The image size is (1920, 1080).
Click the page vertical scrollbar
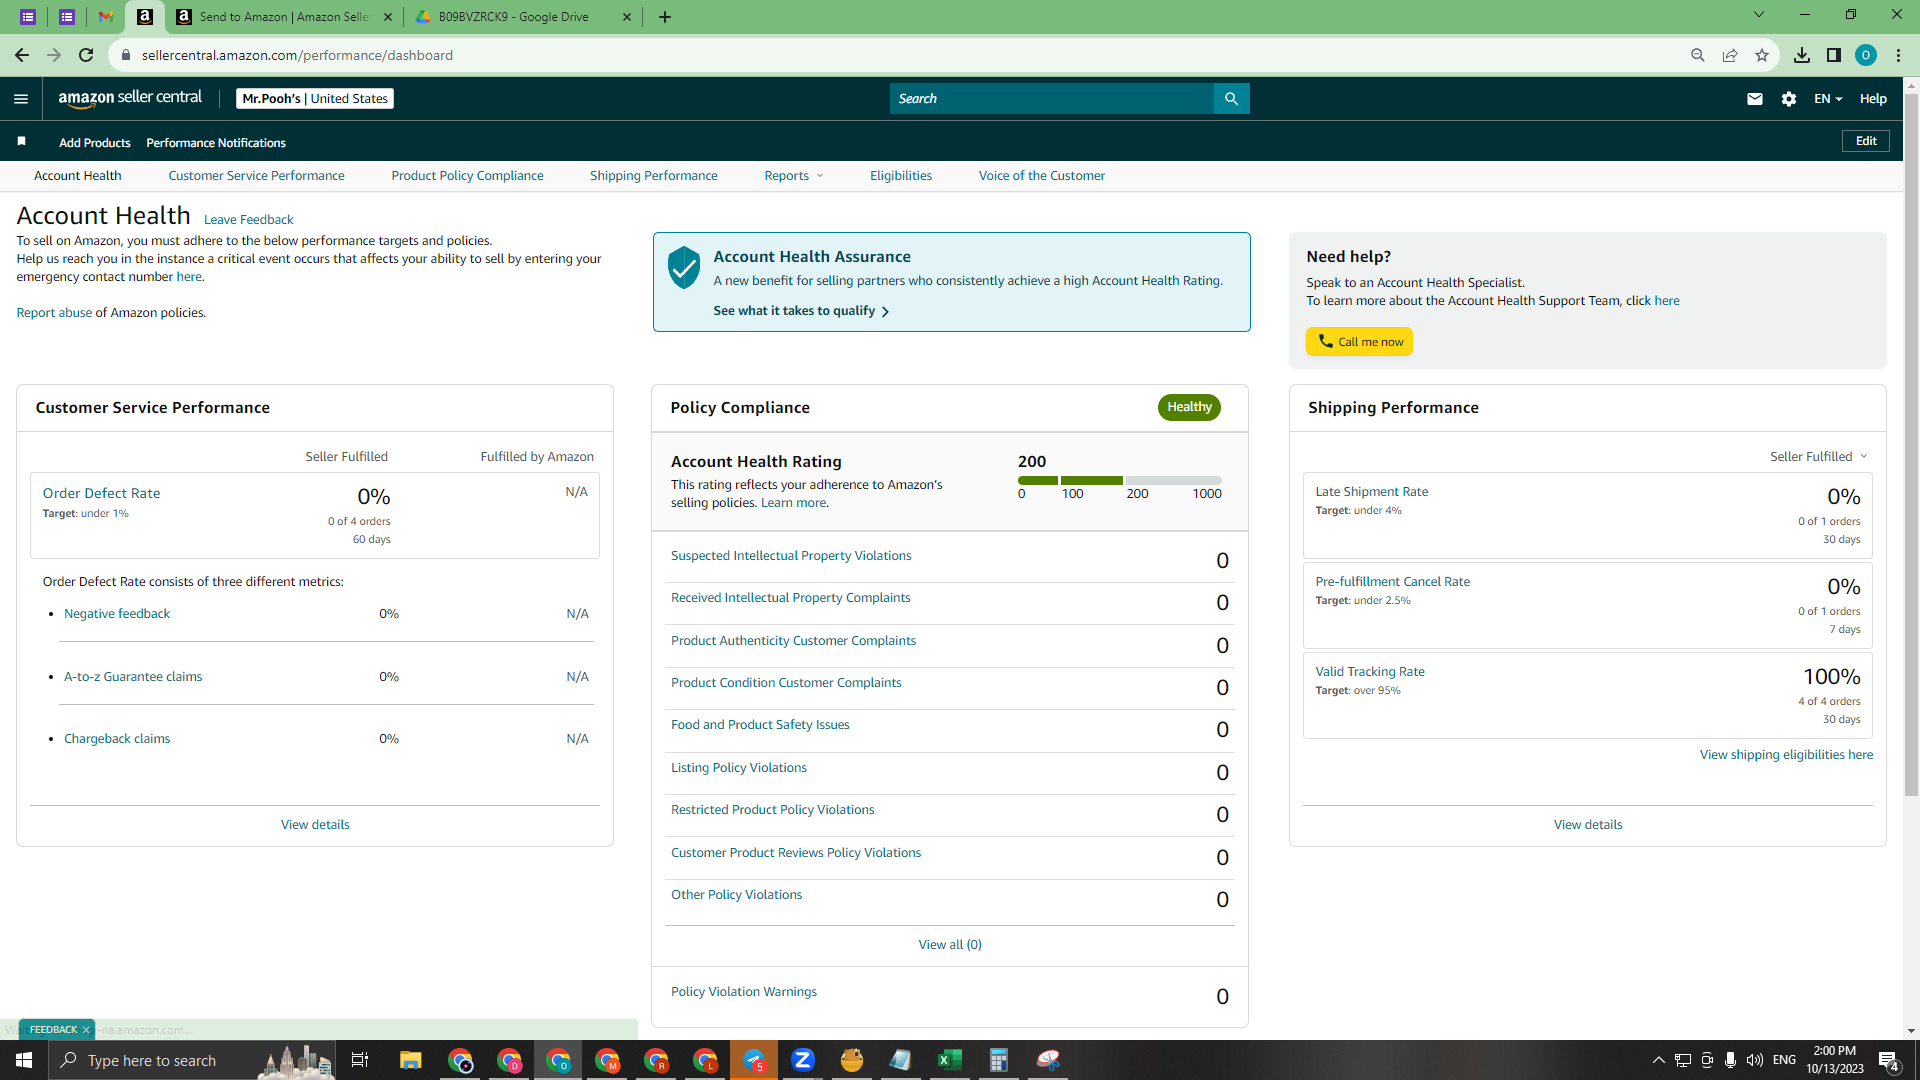coord(1911,445)
